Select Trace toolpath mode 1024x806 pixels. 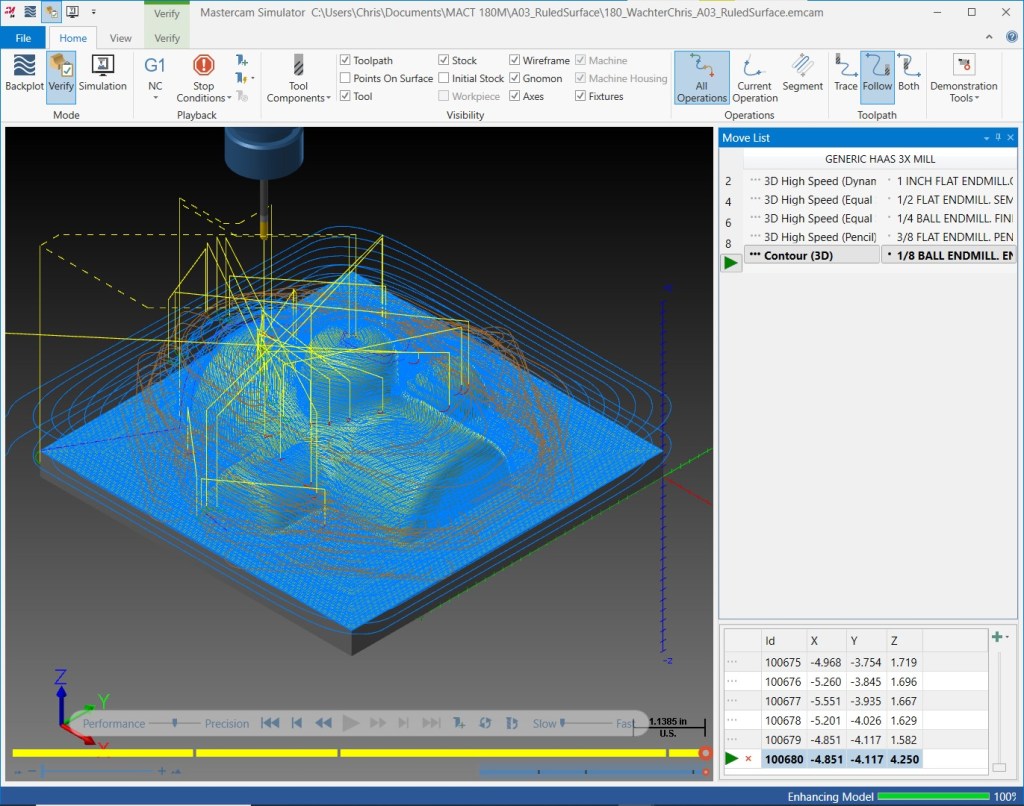click(845, 73)
